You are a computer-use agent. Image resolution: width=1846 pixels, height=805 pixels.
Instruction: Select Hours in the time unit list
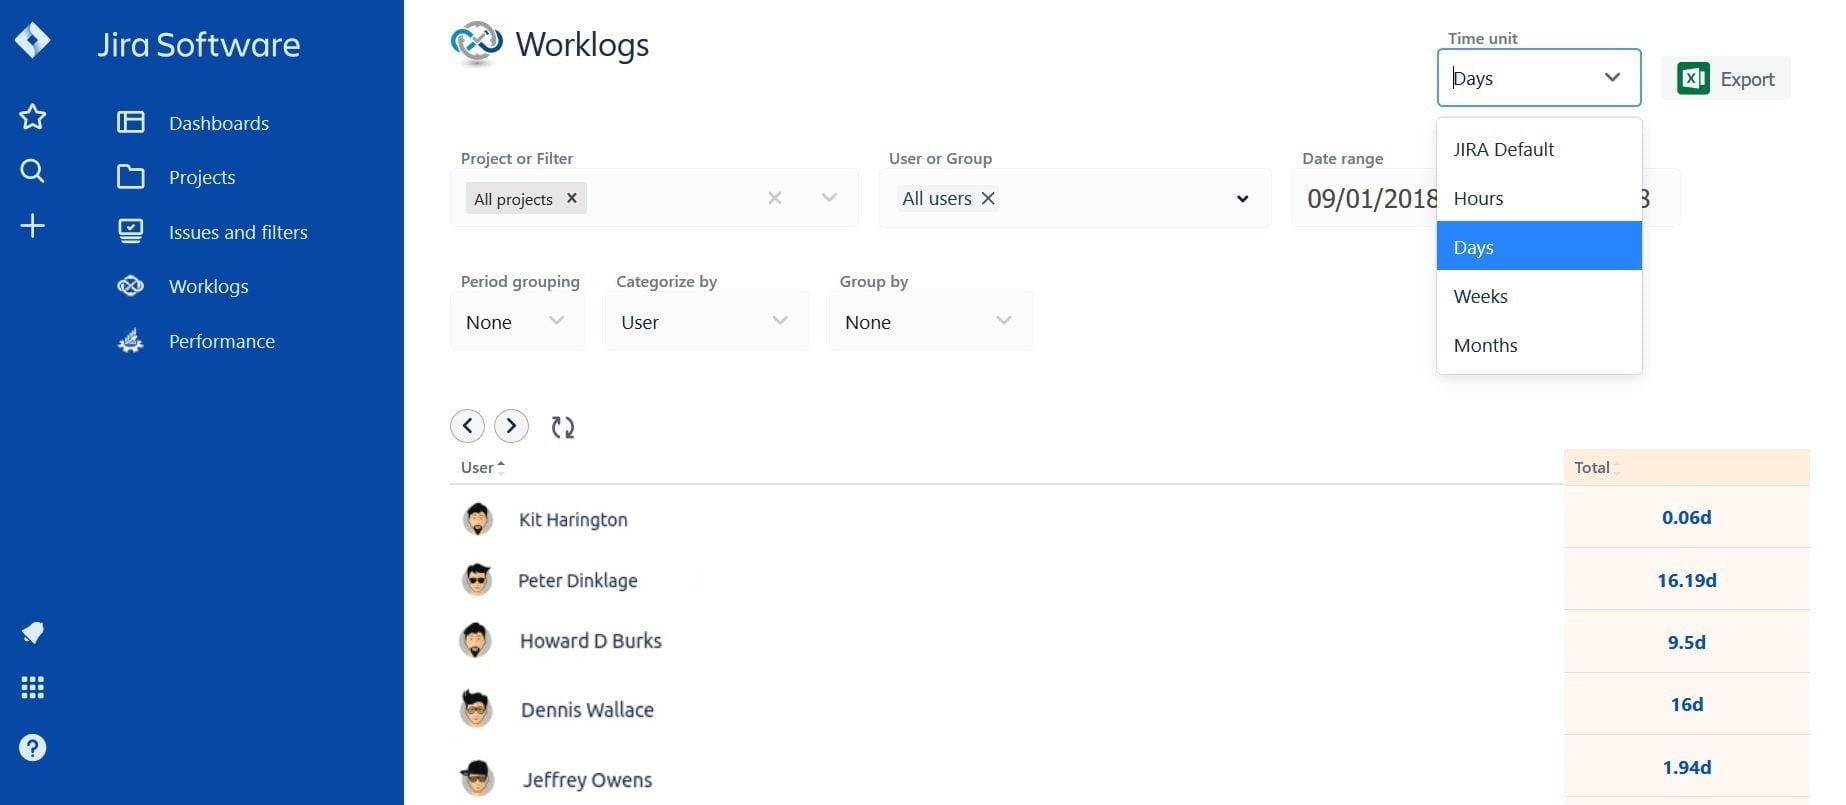(1539, 198)
